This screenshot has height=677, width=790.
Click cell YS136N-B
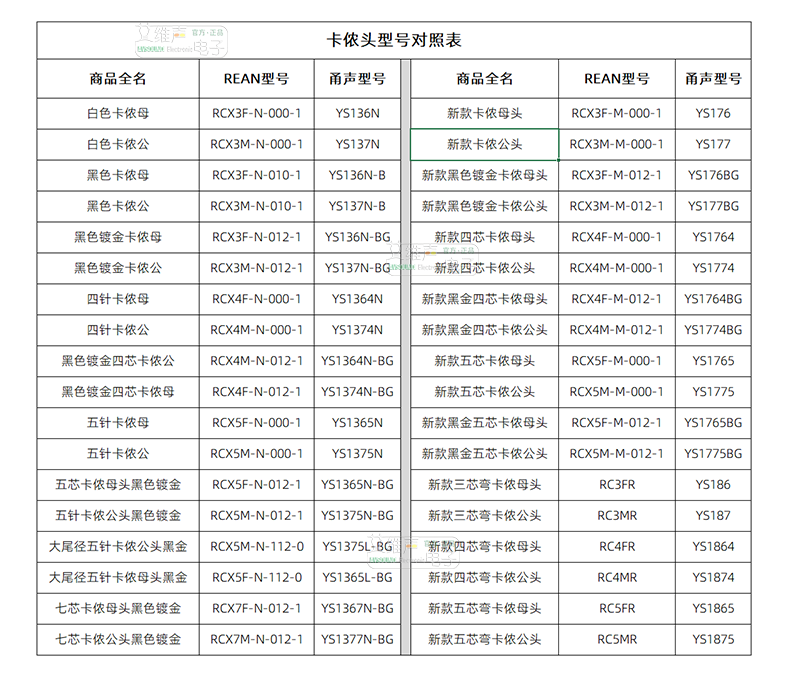(357, 175)
